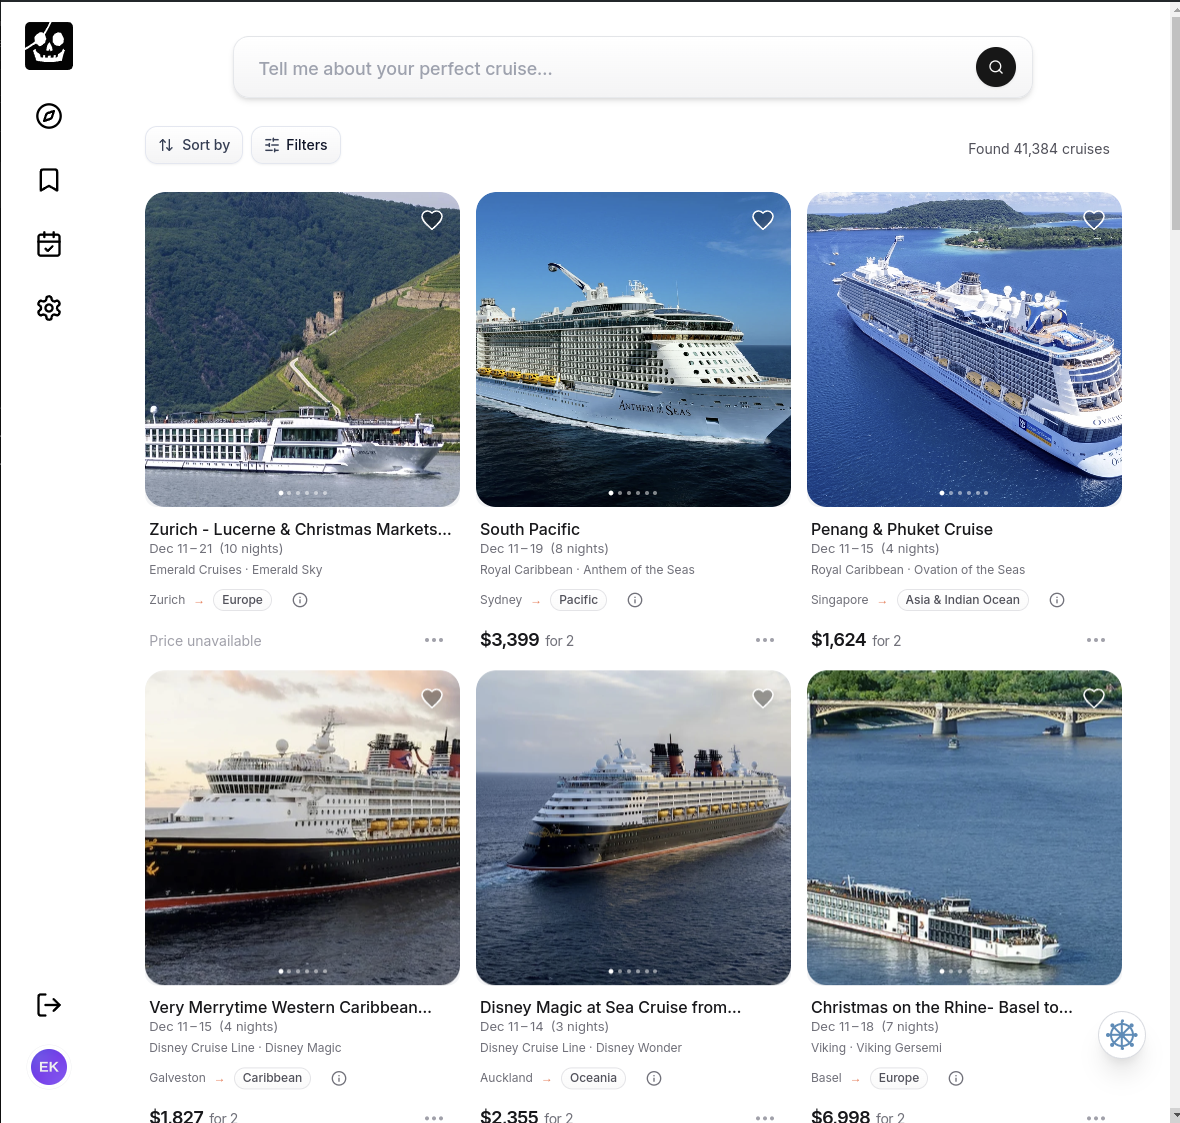The width and height of the screenshot is (1180, 1123).
Task: Select the Oceania region tag
Action: 593,1078
